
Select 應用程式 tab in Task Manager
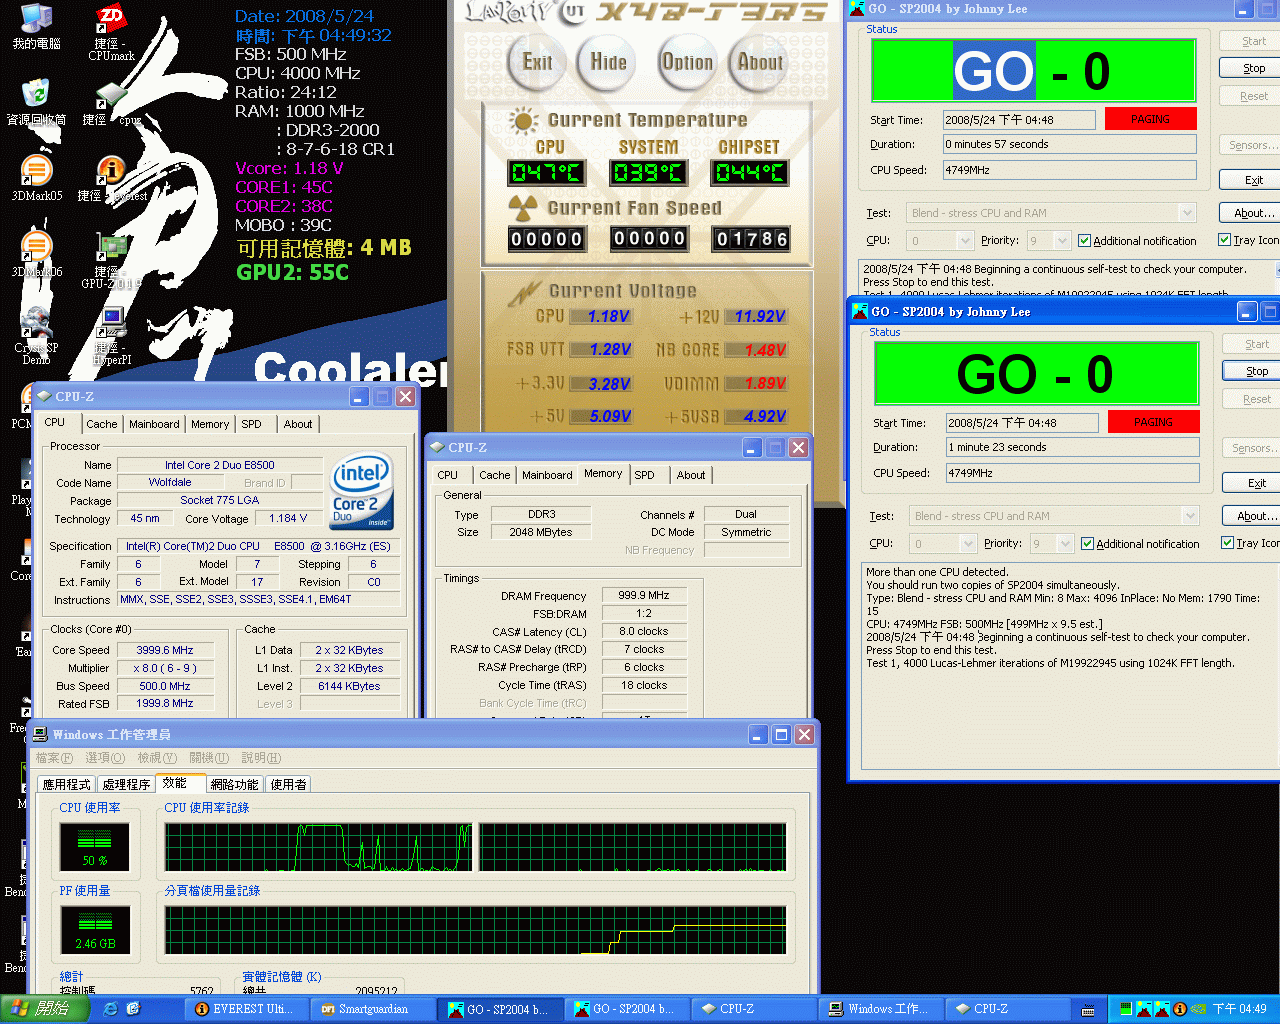66,785
